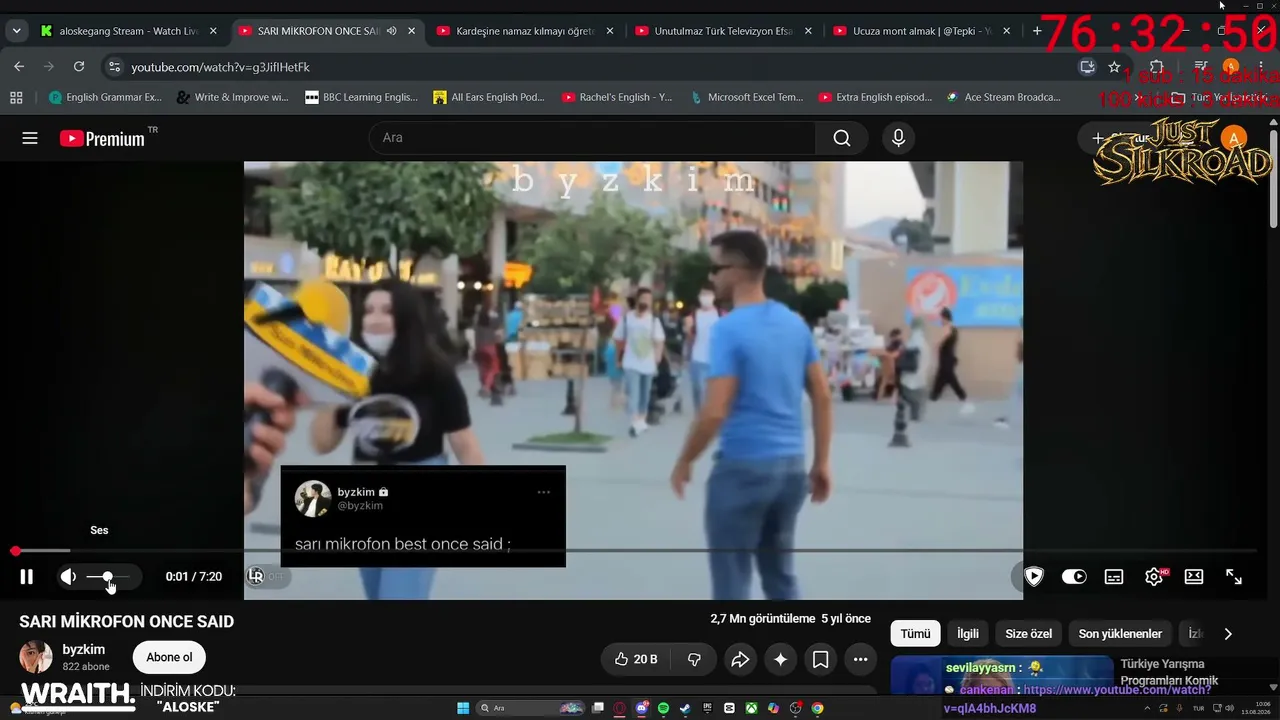Open Steam from the taskbar
Viewport: 1280px width, 720px height.
pyautogui.click(x=685, y=708)
